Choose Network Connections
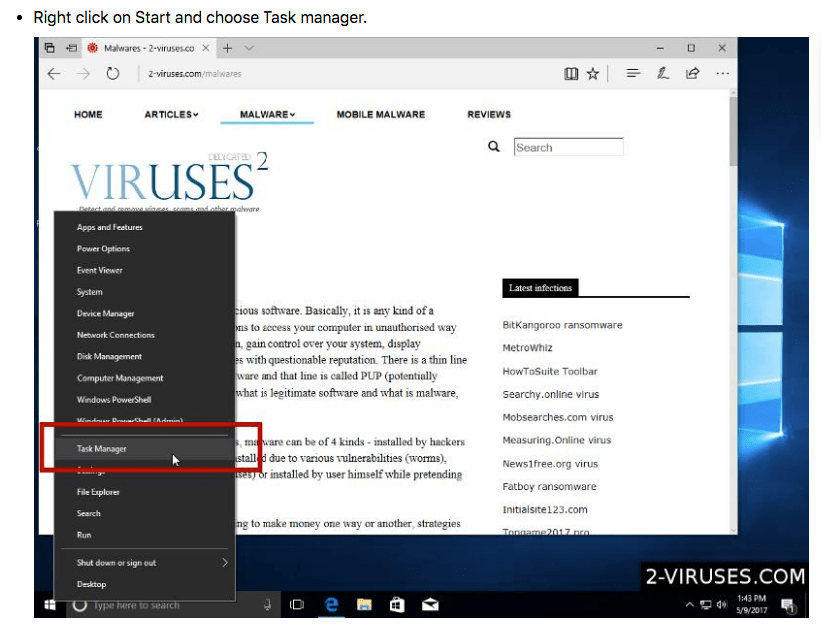Image resolution: width=821 pixels, height=628 pixels. click(145, 335)
